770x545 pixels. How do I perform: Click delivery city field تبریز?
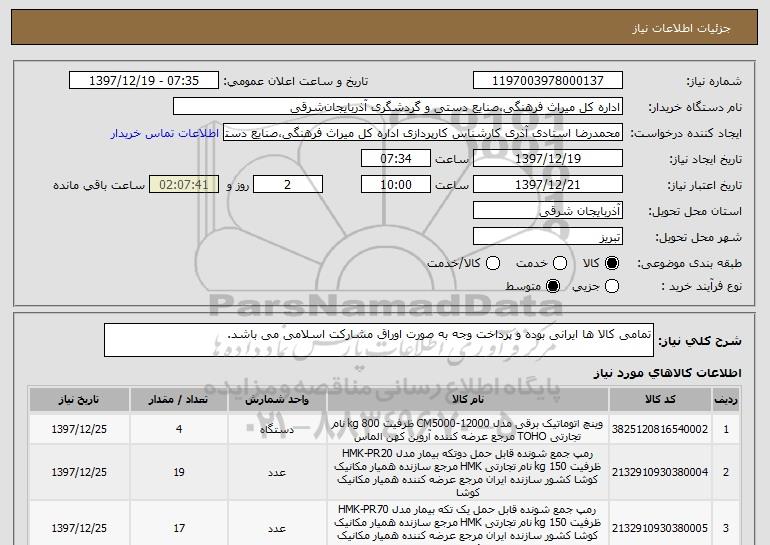(x=548, y=237)
